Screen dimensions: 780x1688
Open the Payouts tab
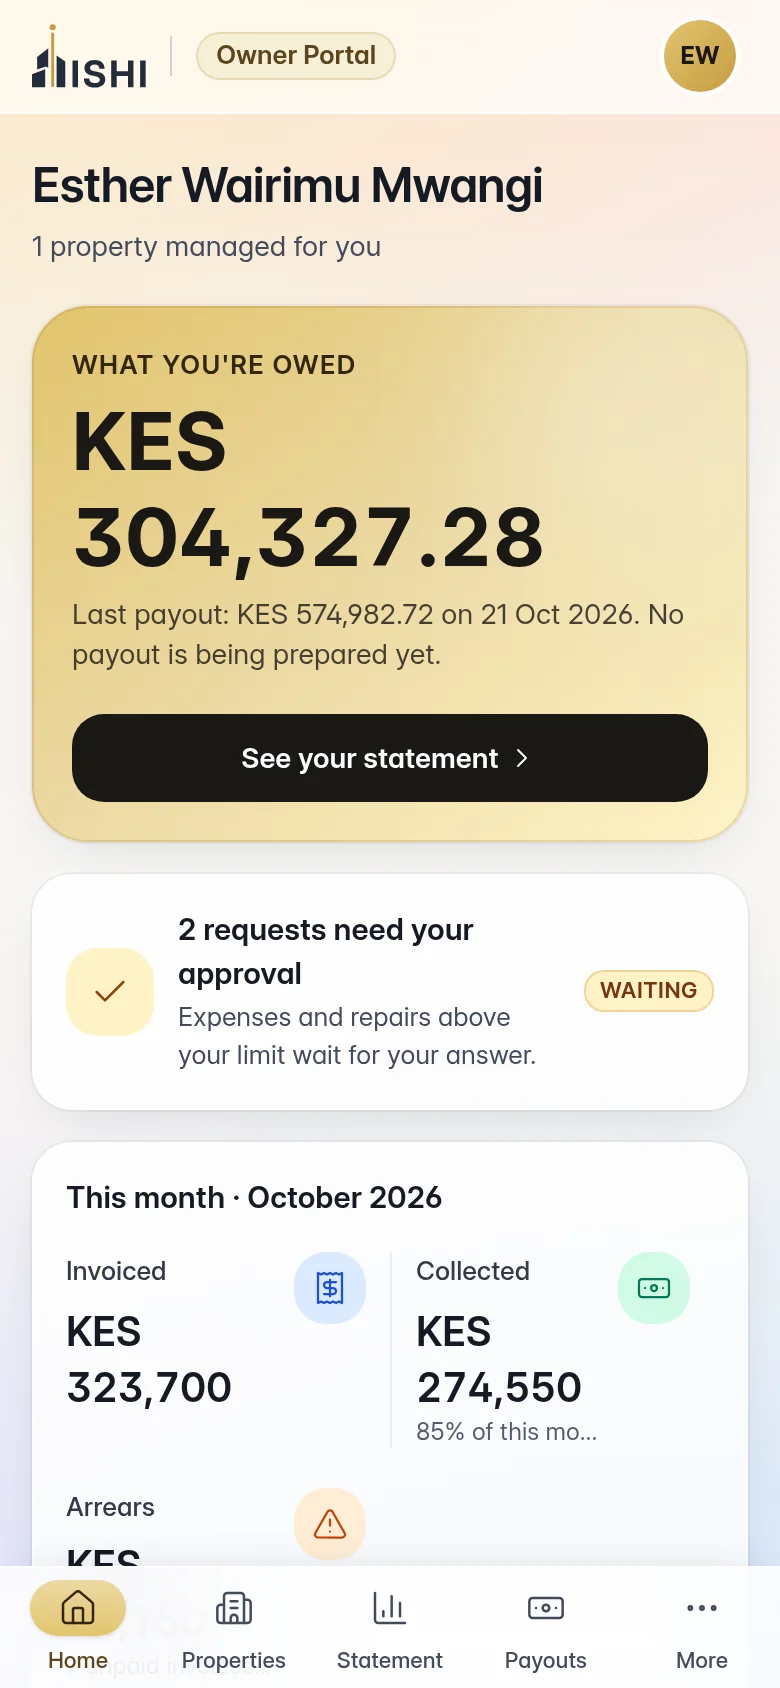[546, 1627]
